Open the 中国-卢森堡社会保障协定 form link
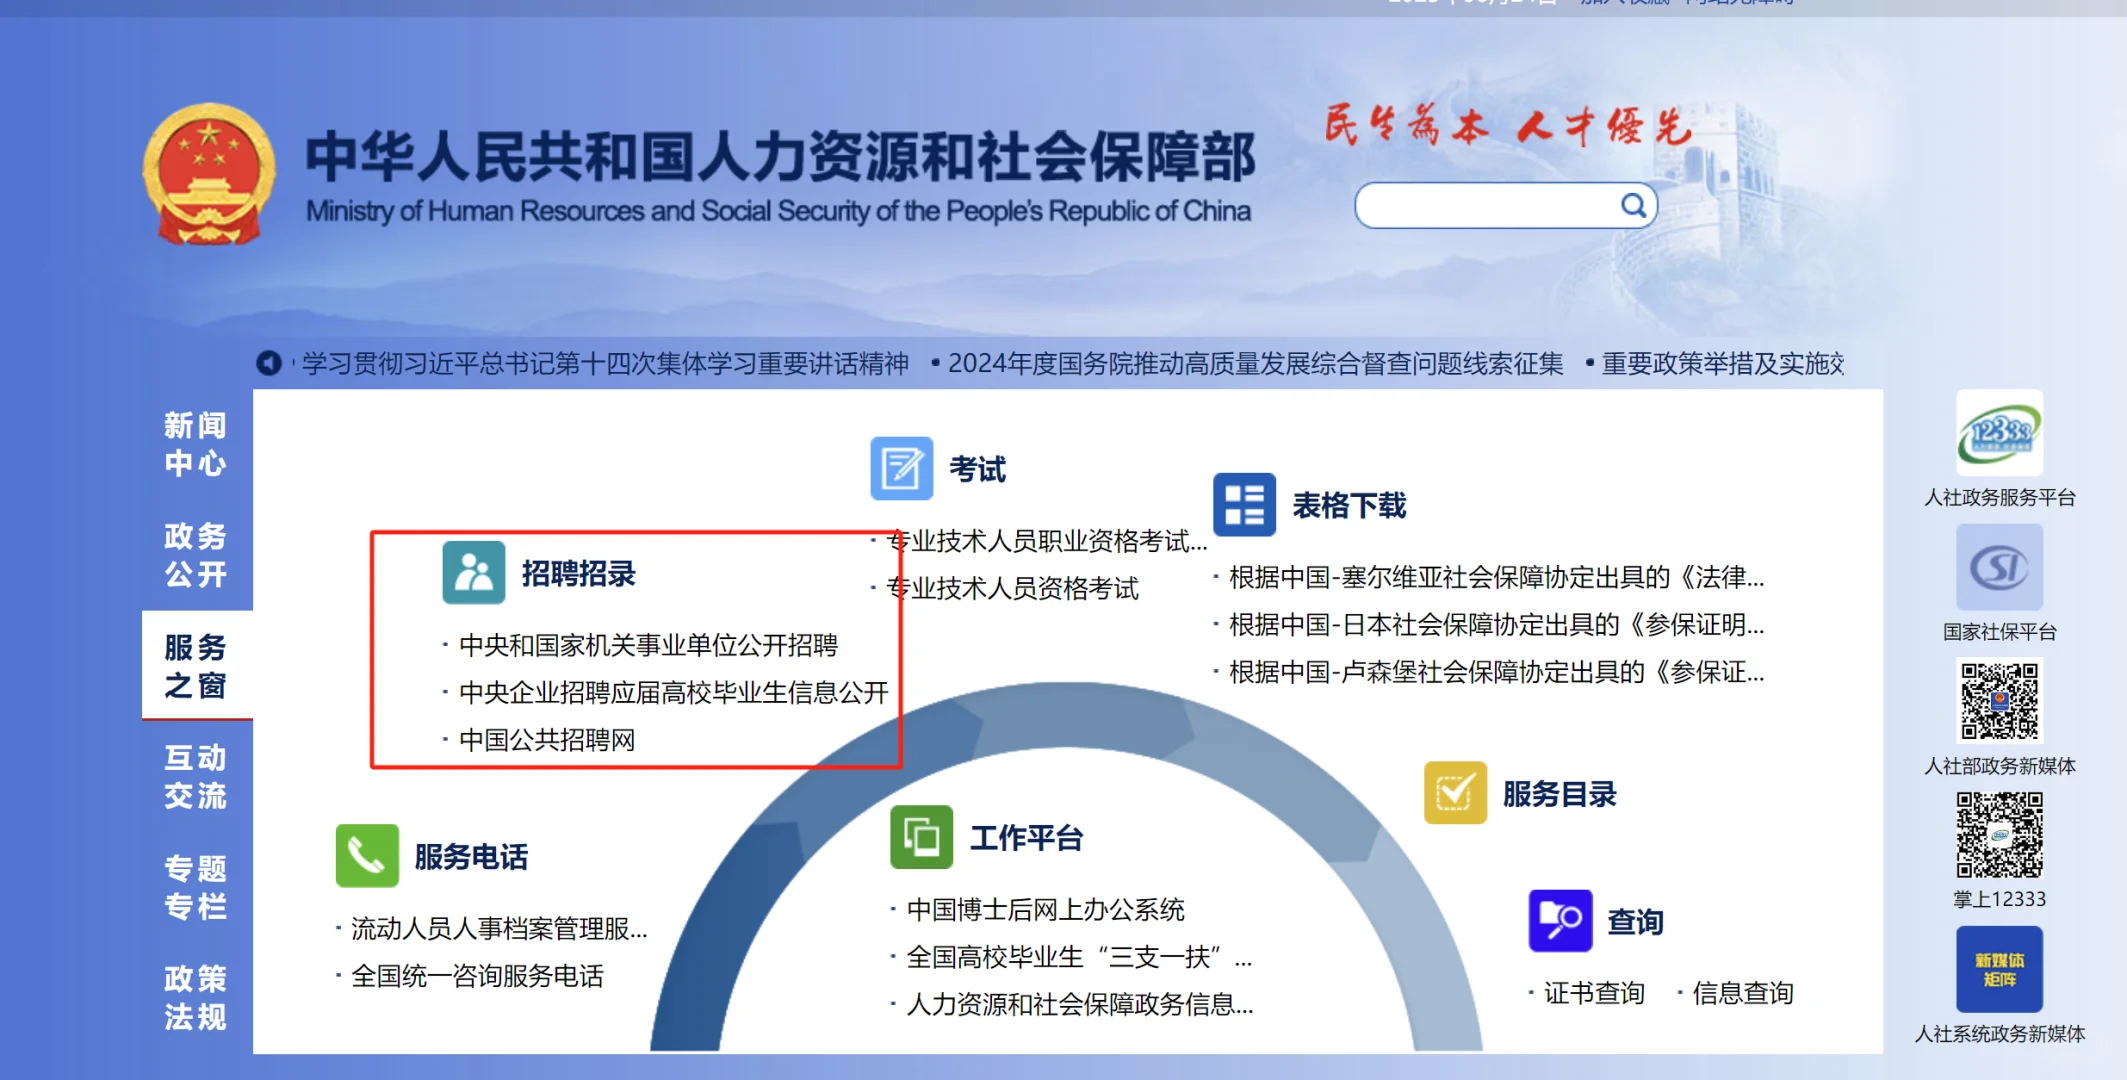This screenshot has height=1080, width=2127. [1497, 672]
